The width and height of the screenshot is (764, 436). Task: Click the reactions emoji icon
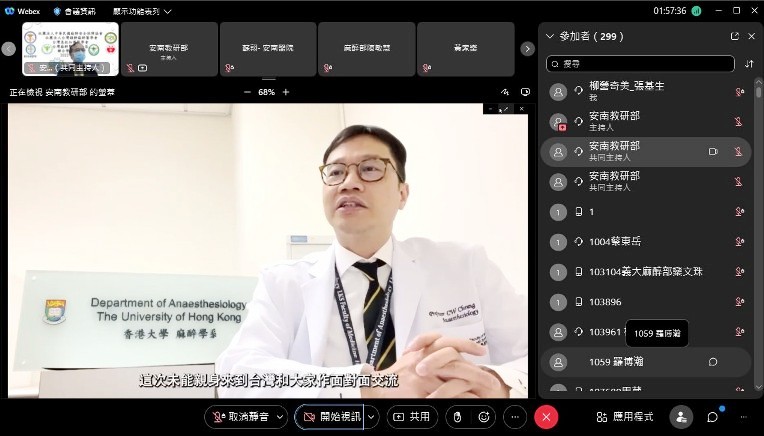pyautogui.click(x=485, y=417)
